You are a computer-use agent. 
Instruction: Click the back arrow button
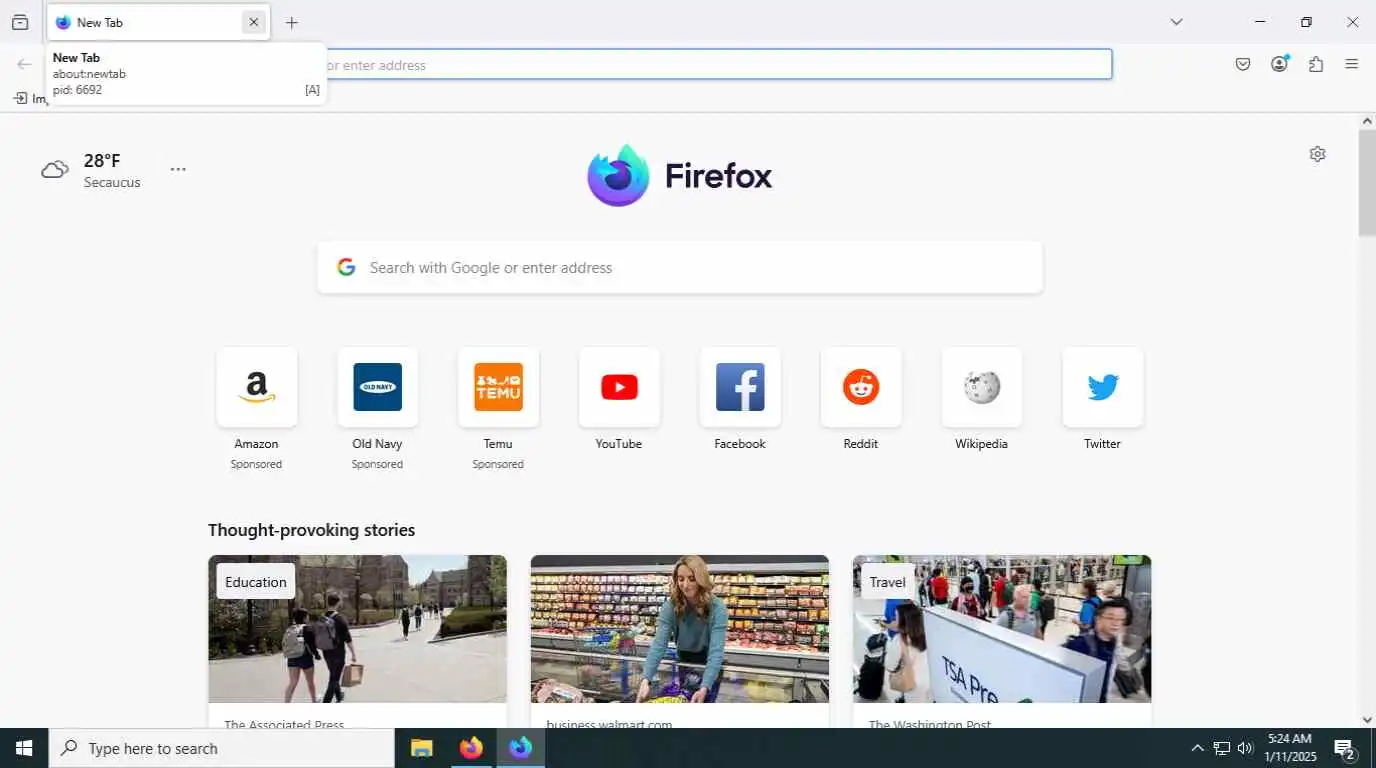pyautogui.click(x=24, y=64)
